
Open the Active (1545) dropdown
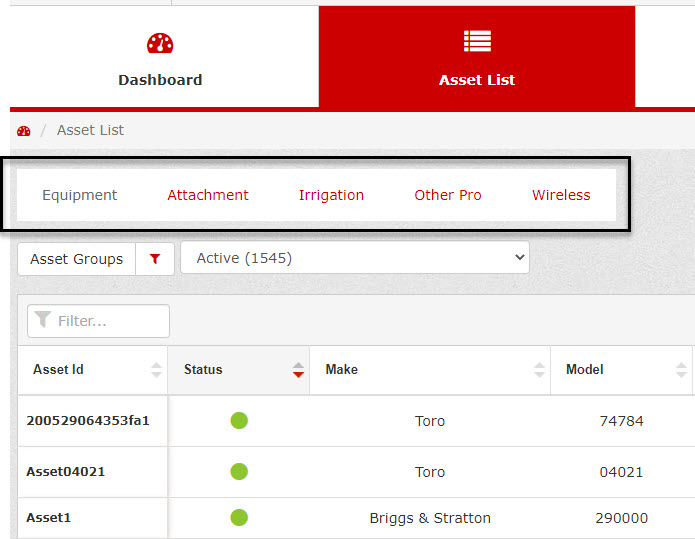point(355,258)
